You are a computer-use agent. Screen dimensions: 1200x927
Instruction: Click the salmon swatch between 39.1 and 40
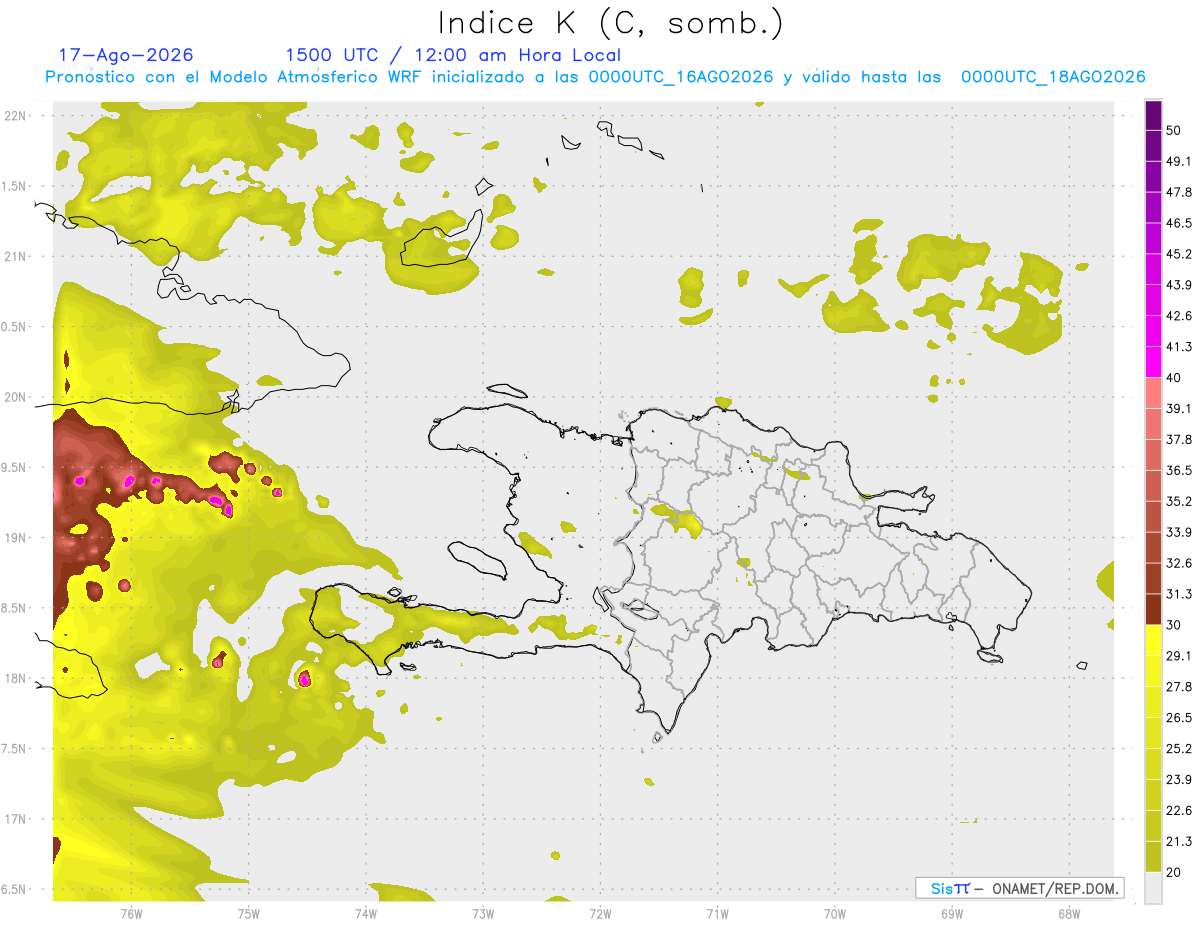click(x=1153, y=393)
